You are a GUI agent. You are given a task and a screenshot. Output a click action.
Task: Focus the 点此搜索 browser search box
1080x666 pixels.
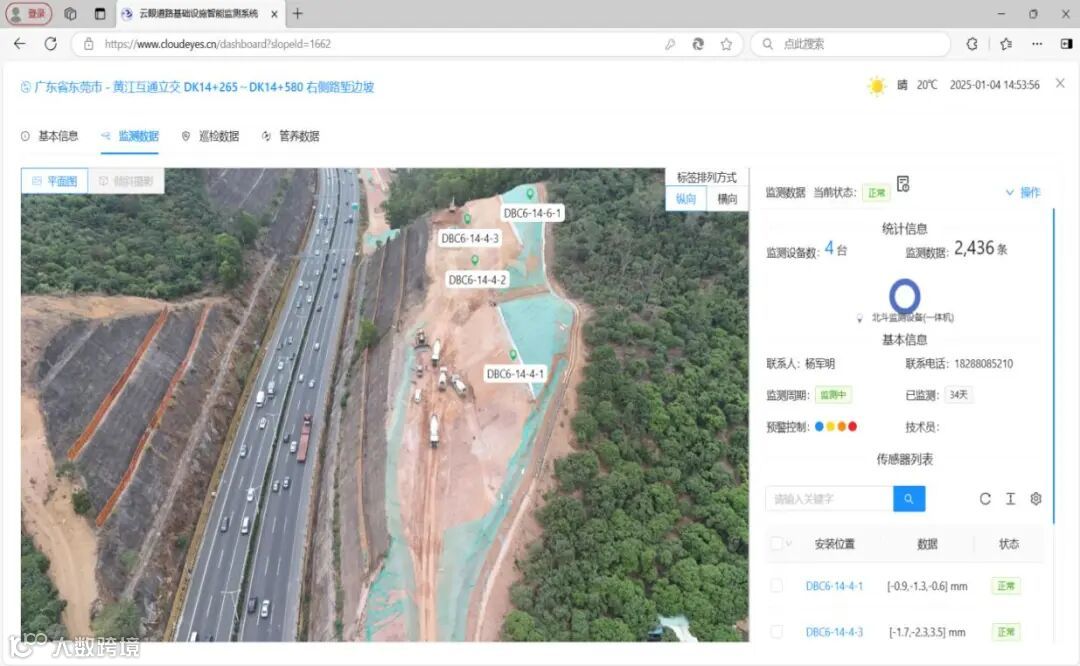pyautogui.click(x=851, y=44)
